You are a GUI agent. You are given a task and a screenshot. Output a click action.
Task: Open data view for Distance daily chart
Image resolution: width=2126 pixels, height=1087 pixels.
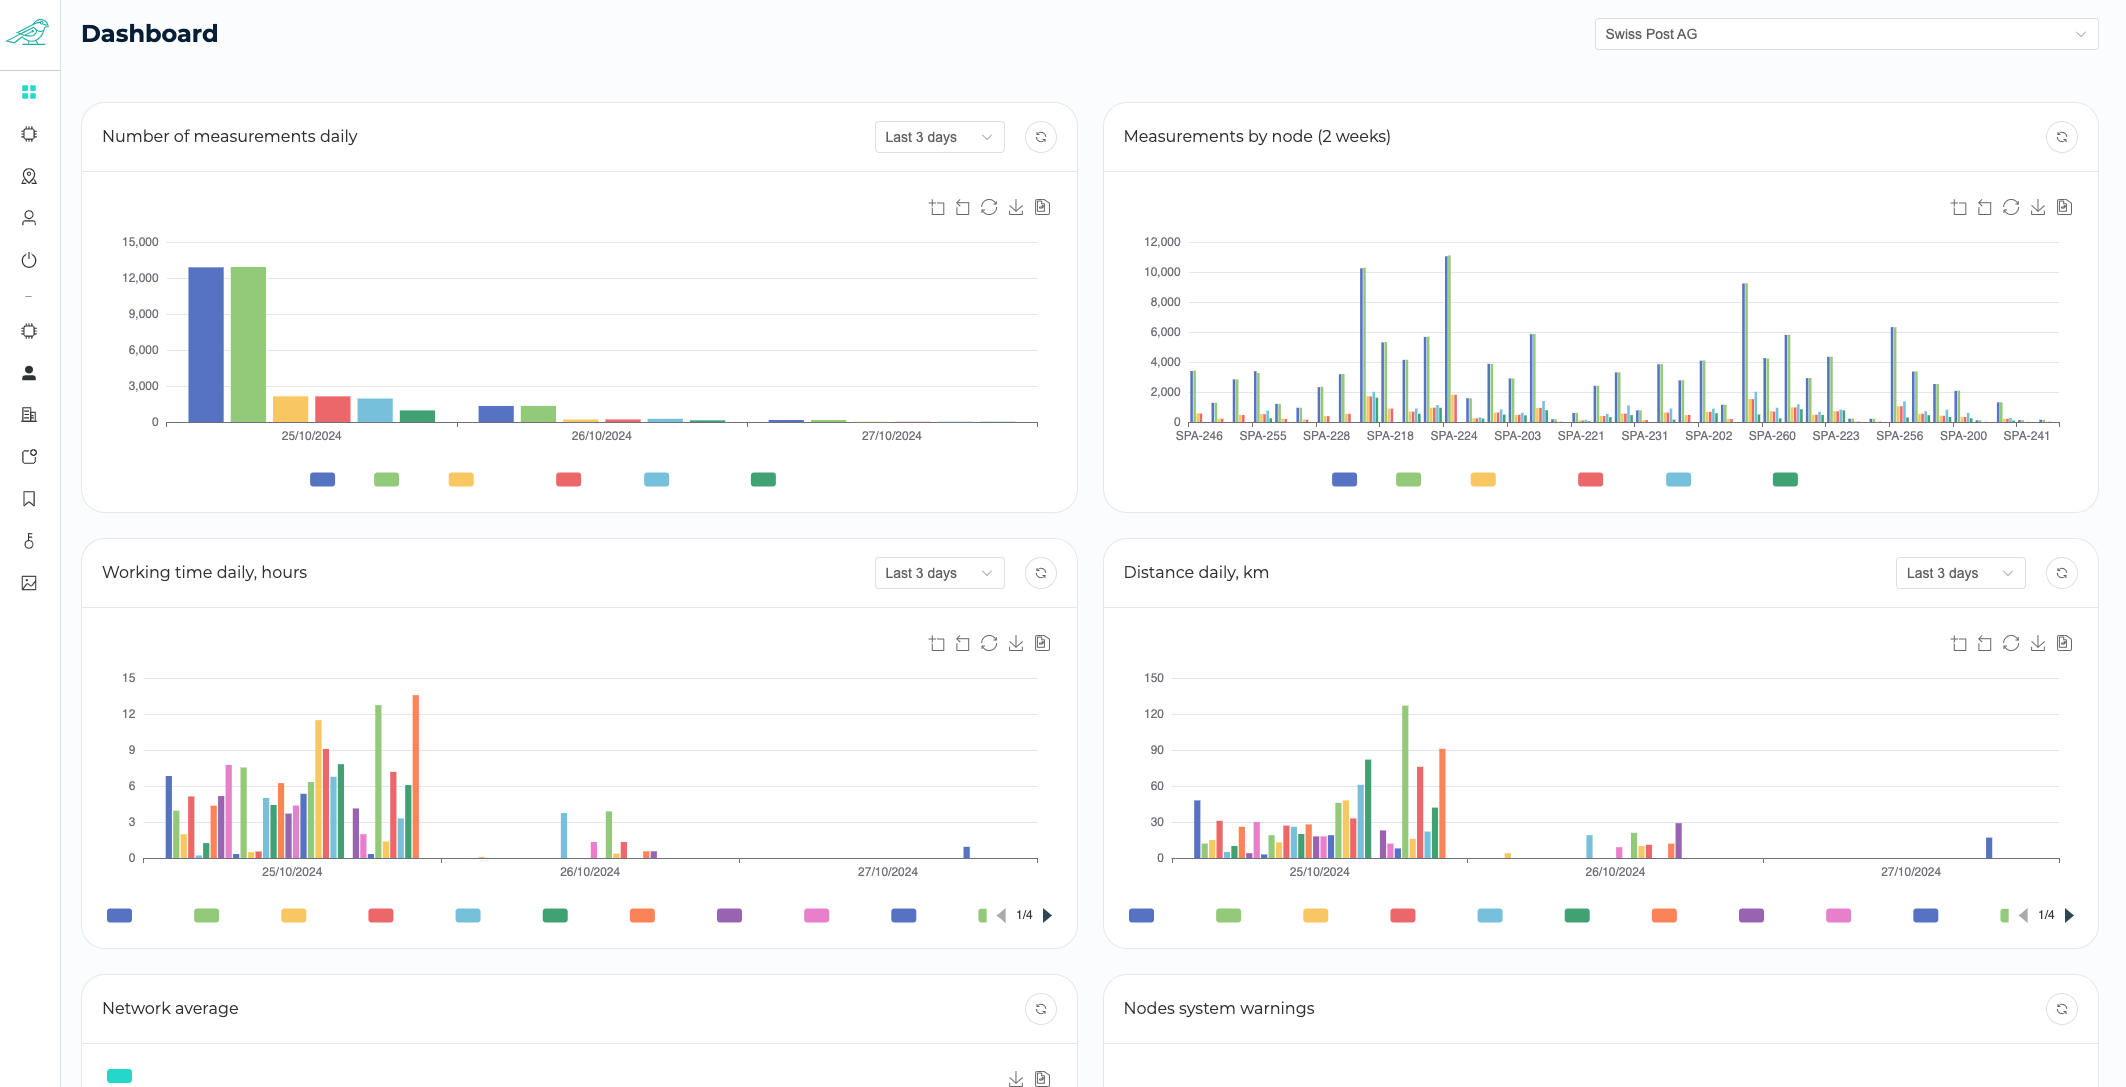tap(2064, 643)
